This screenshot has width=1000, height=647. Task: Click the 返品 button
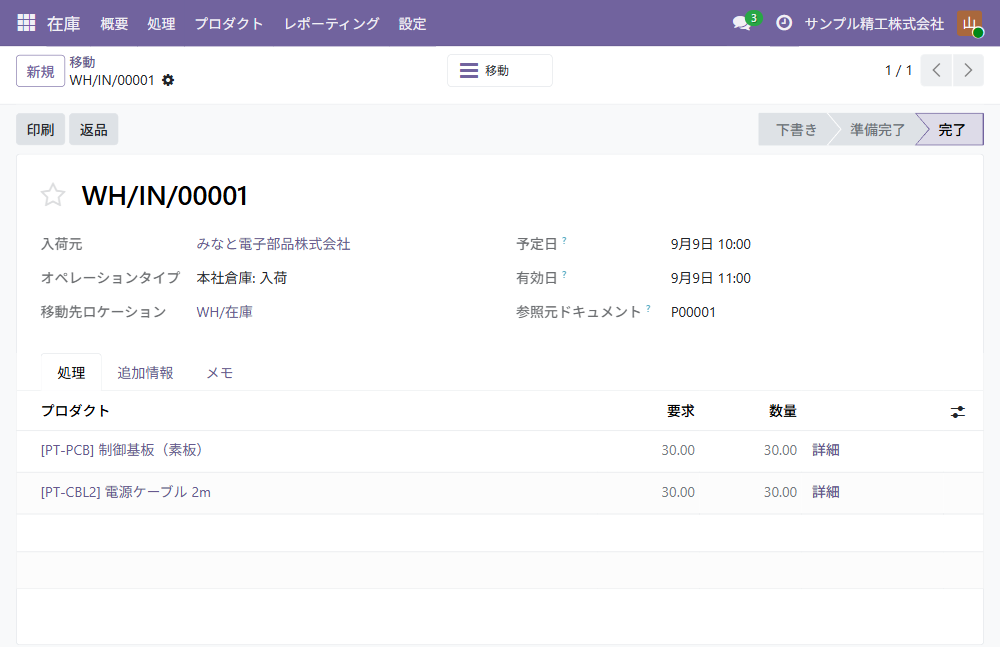pos(93,130)
